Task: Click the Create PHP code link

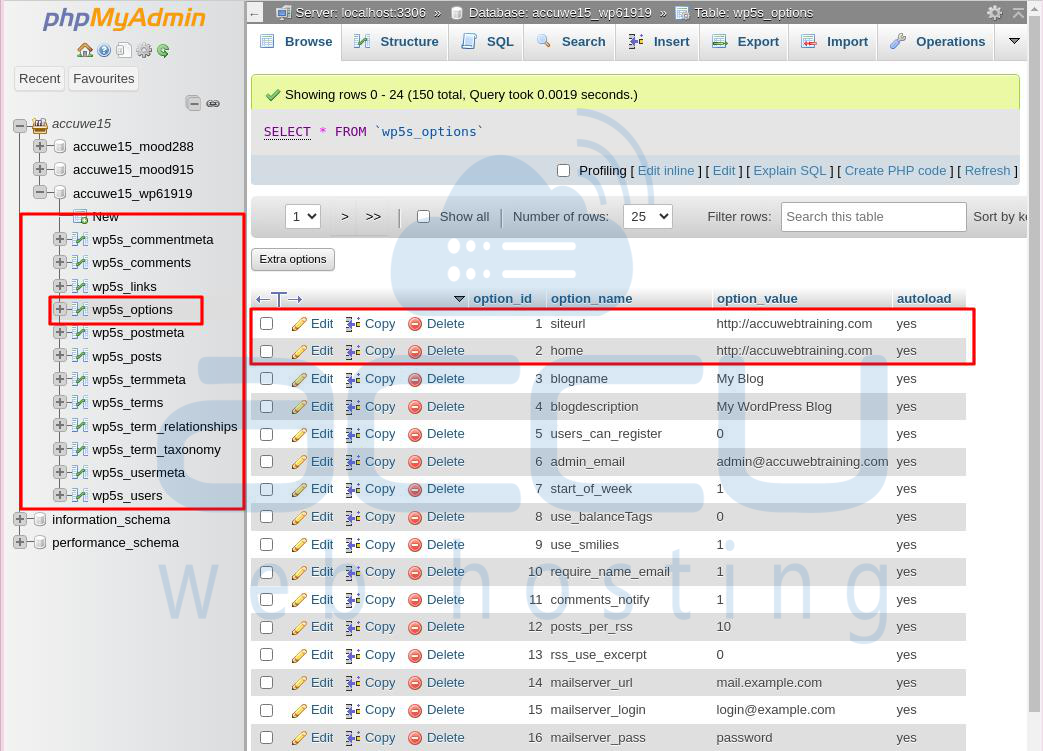Action: 895,170
